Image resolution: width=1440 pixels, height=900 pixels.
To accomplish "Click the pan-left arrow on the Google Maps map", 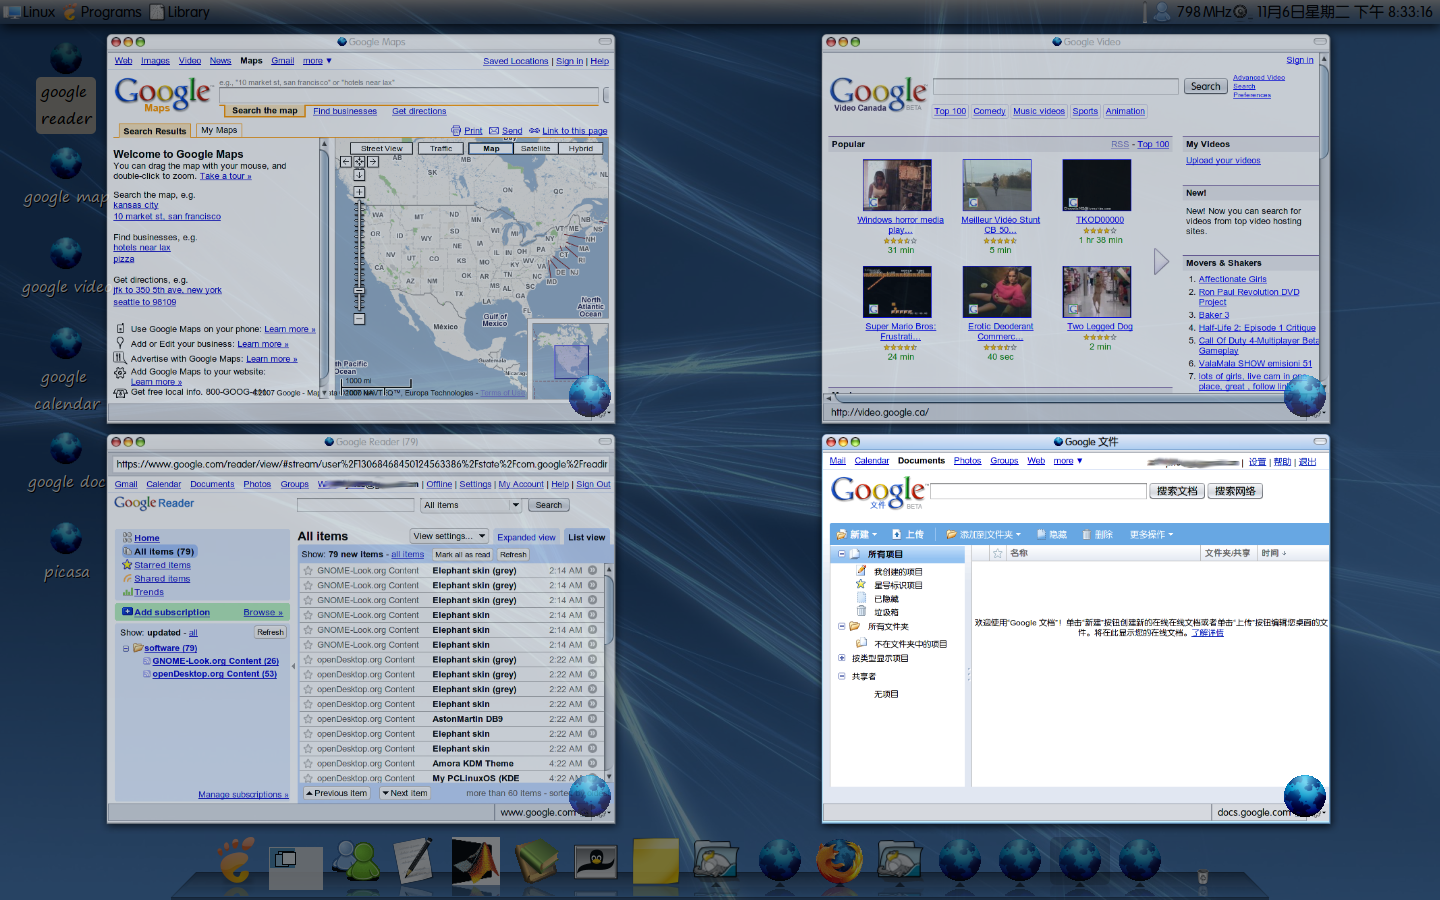I will (x=346, y=161).
